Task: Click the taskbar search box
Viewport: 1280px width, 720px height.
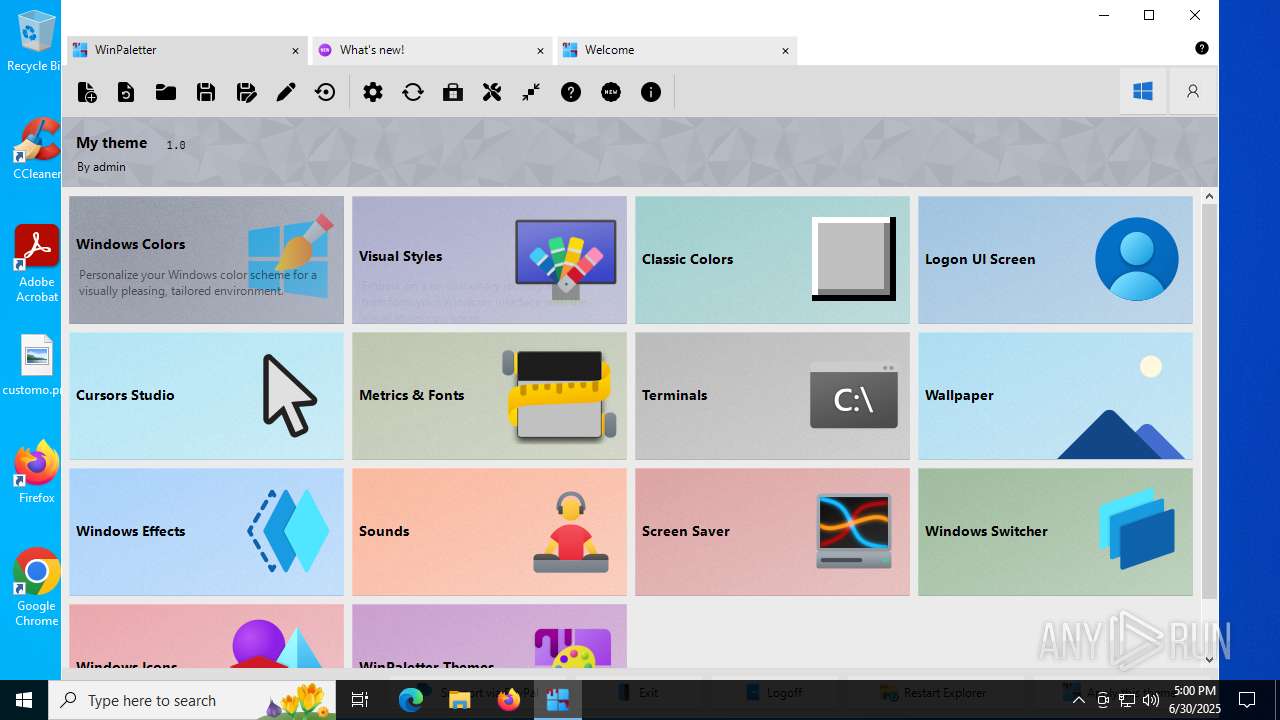Action: point(194,700)
